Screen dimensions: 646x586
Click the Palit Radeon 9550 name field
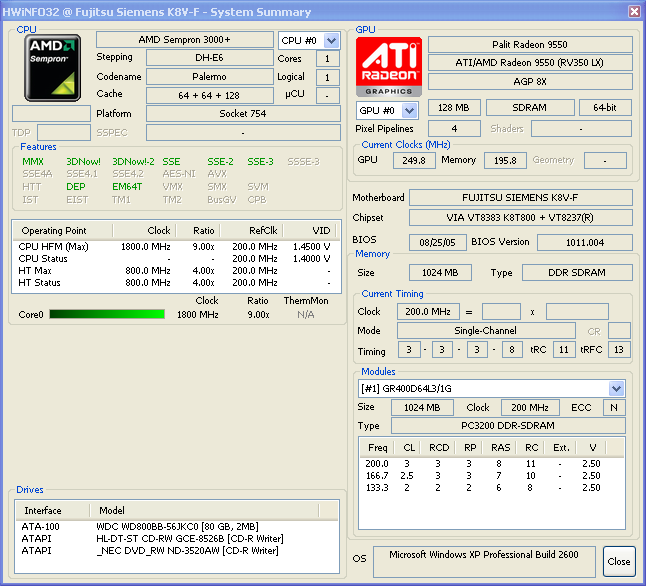pos(529,45)
